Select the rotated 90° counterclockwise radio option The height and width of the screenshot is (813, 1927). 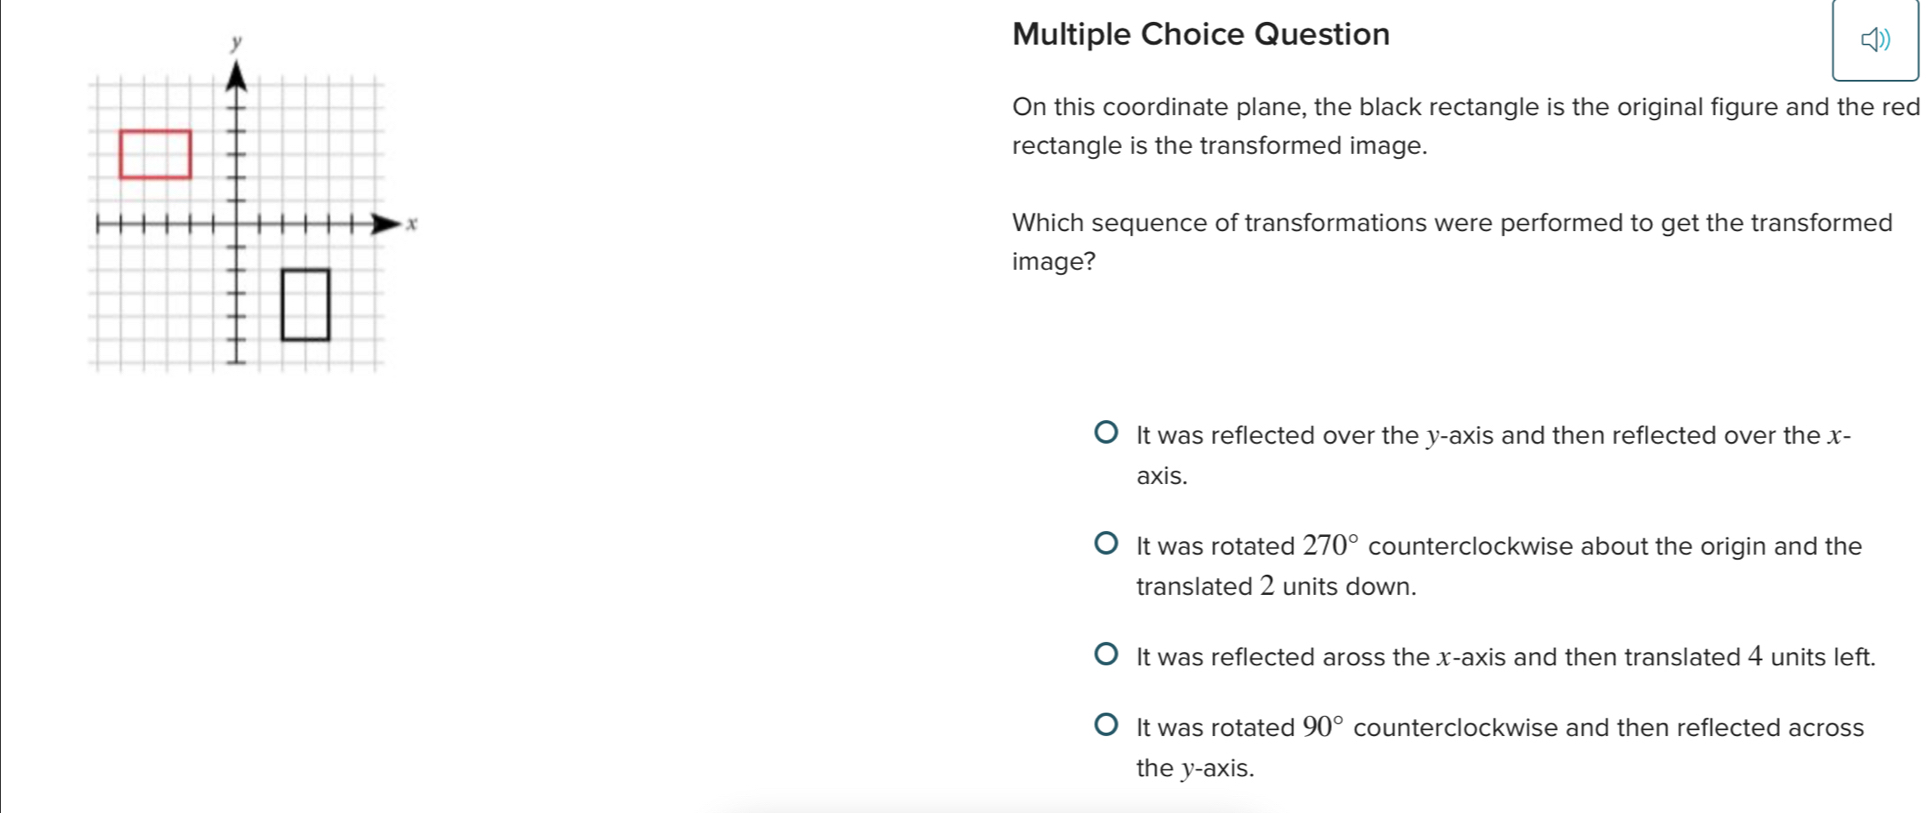[1105, 725]
